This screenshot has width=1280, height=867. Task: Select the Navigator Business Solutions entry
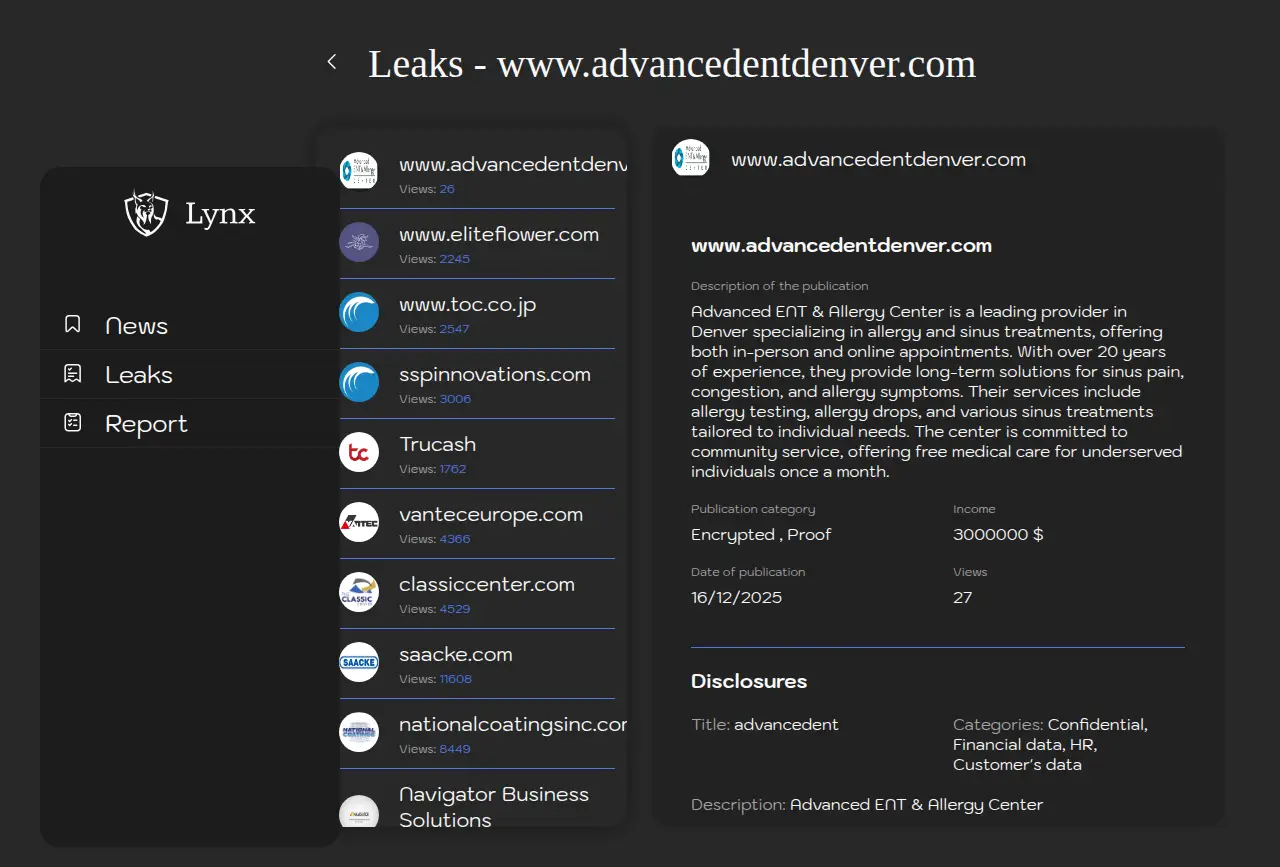click(x=493, y=806)
